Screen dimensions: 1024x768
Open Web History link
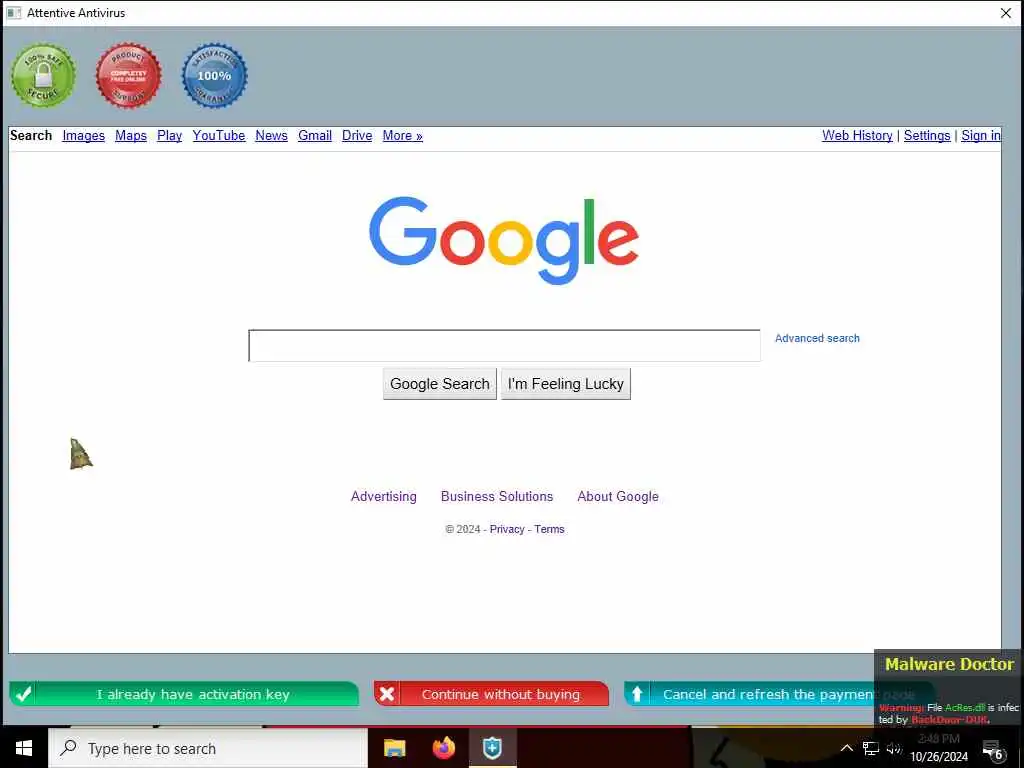[x=857, y=135]
